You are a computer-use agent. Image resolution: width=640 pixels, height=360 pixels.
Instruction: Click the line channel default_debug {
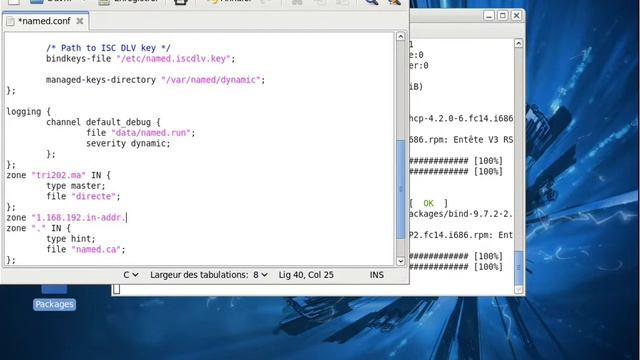103,122
